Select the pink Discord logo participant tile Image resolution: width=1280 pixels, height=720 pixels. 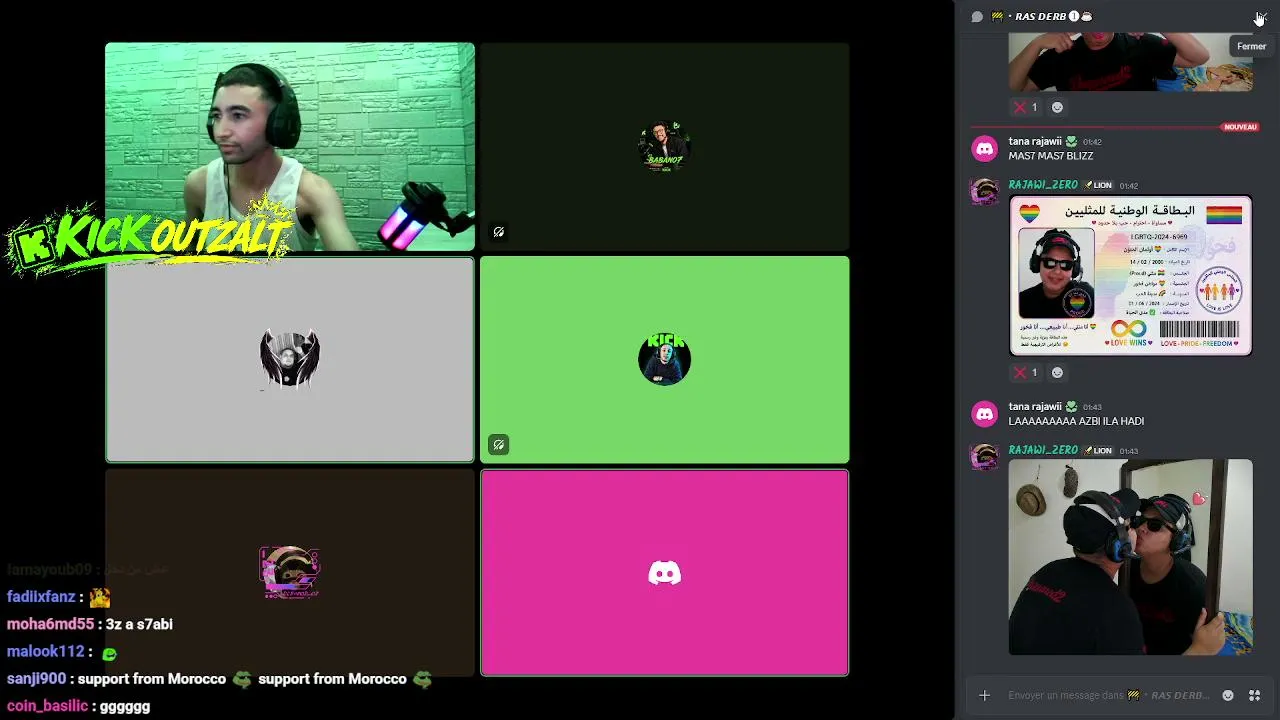[665, 573]
